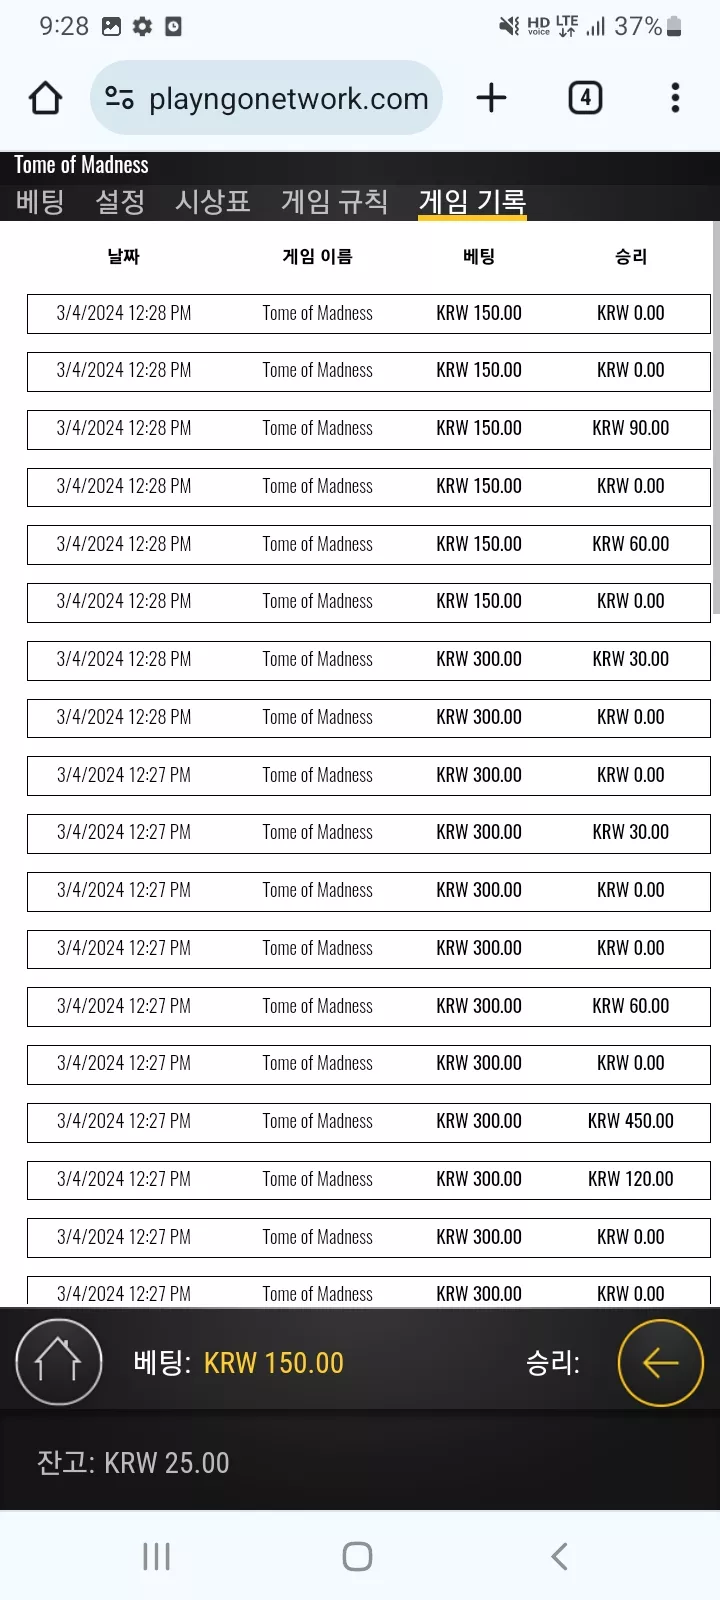Open a new tab with plus icon

coord(491,98)
